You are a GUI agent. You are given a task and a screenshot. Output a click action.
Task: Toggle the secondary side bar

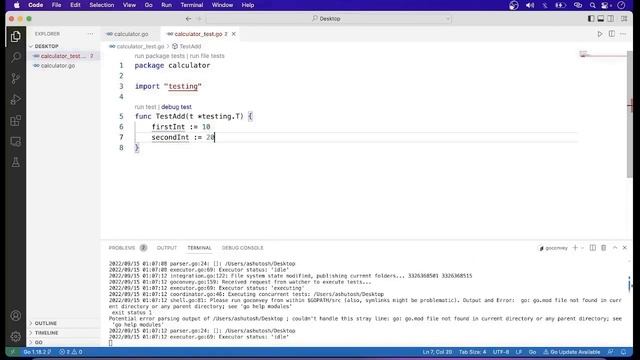pos(611,19)
